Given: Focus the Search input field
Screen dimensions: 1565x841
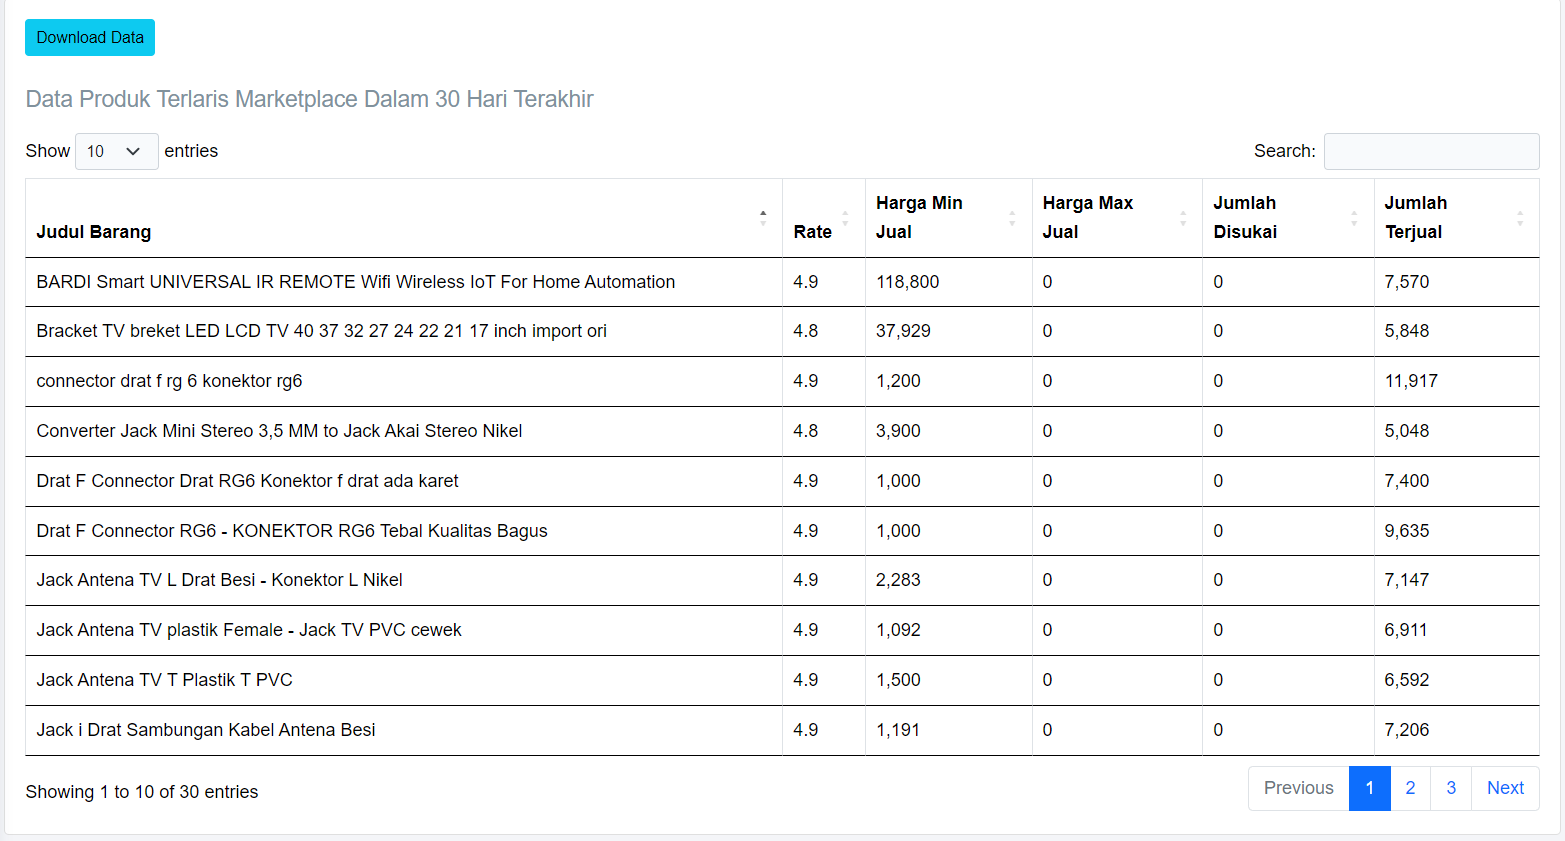Looking at the screenshot, I should click(x=1431, y=151).
